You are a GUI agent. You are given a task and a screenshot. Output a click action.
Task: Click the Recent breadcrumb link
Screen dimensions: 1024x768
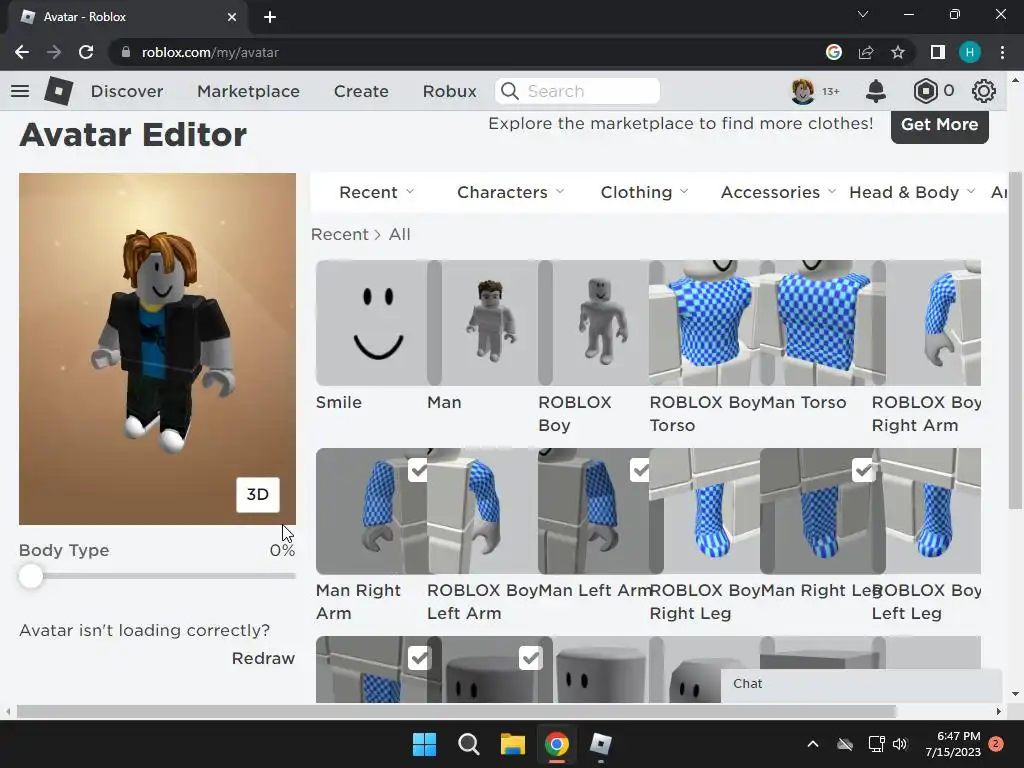340,234
